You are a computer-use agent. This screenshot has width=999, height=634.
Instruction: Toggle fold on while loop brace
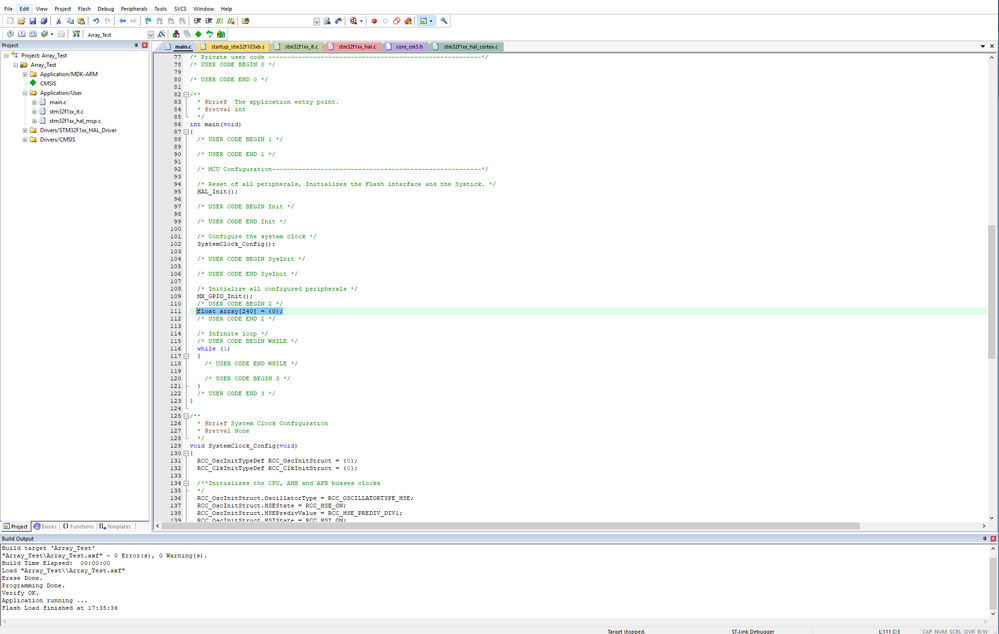coord(186,356)
